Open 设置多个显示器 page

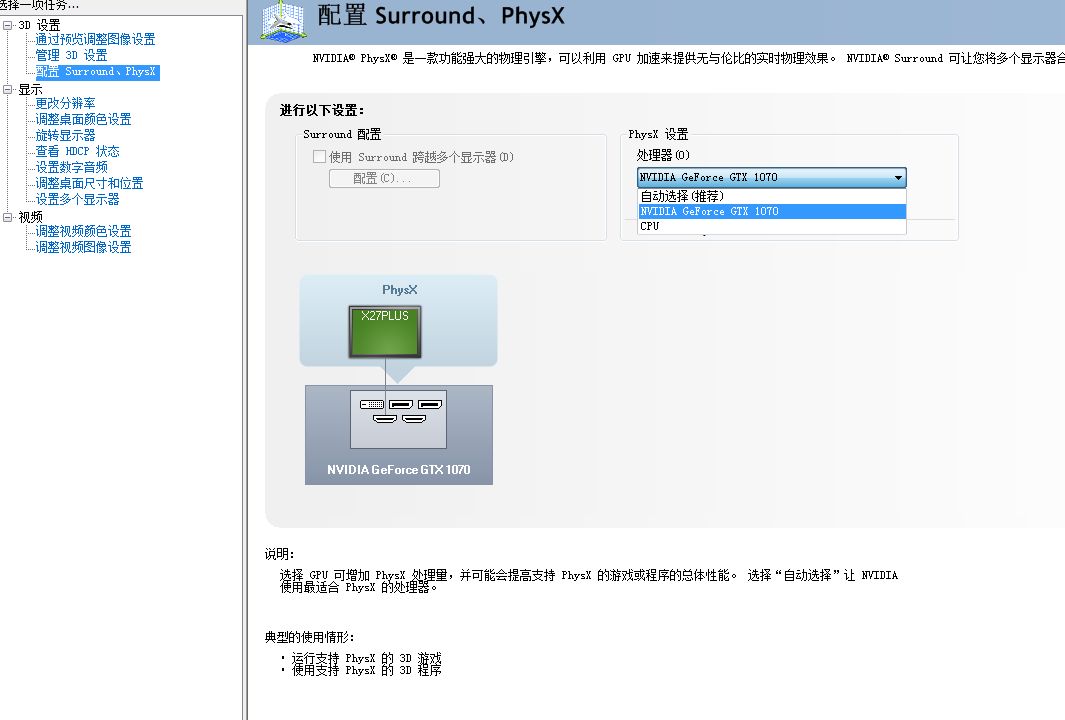(x=77, y=199)
